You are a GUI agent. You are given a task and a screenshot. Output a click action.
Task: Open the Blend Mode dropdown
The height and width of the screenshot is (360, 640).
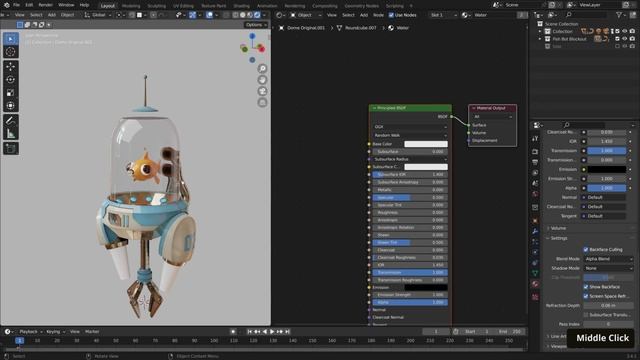click(x=608, y=259)
